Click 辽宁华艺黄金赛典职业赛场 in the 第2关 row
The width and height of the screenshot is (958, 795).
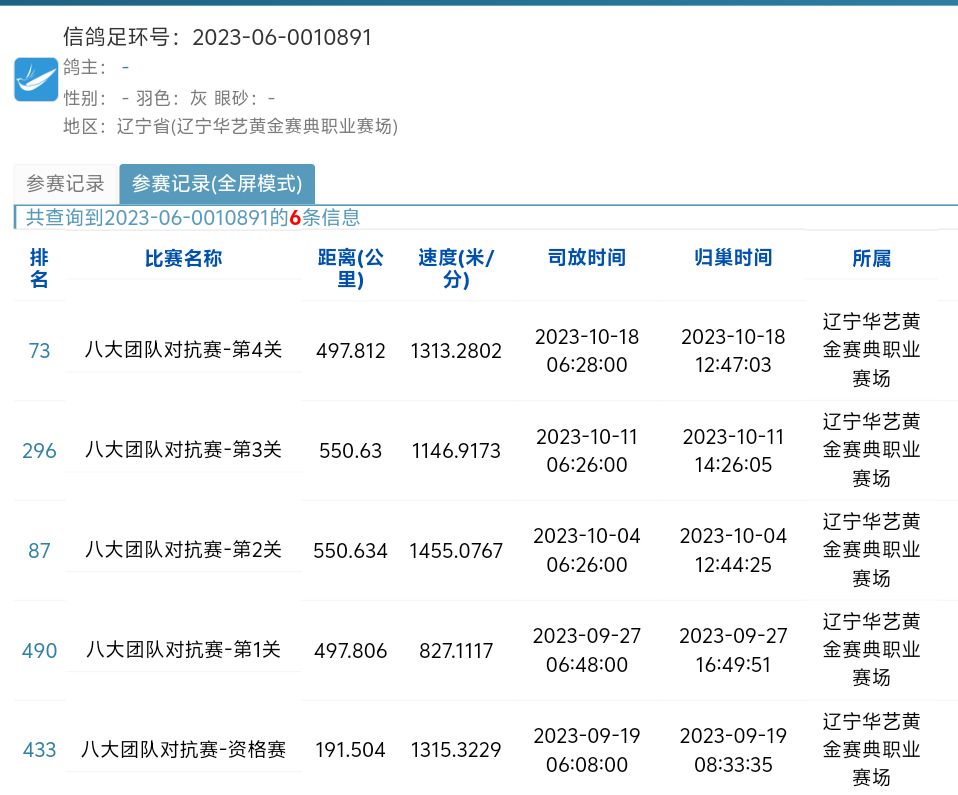click(871, 550)
